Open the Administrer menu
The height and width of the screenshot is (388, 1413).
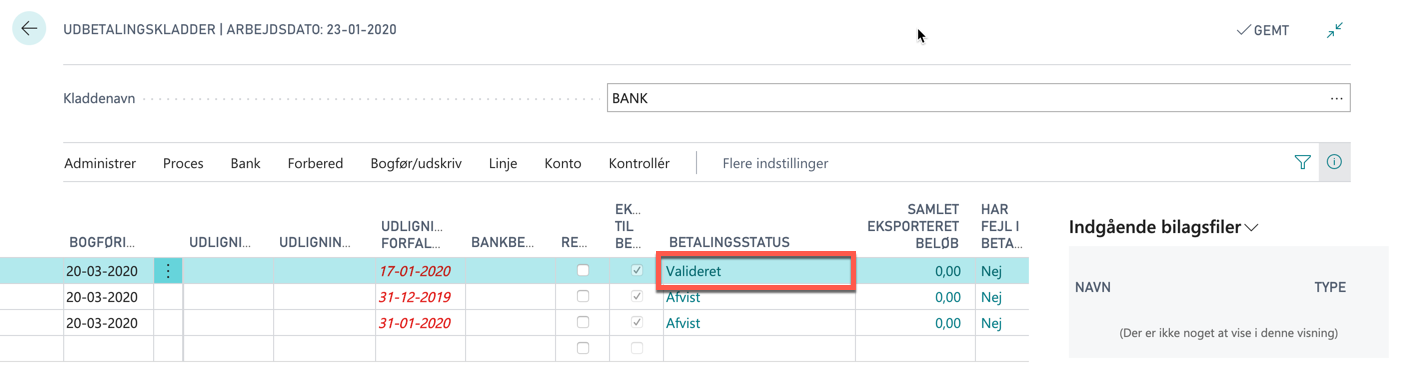[x=100, y=163]
